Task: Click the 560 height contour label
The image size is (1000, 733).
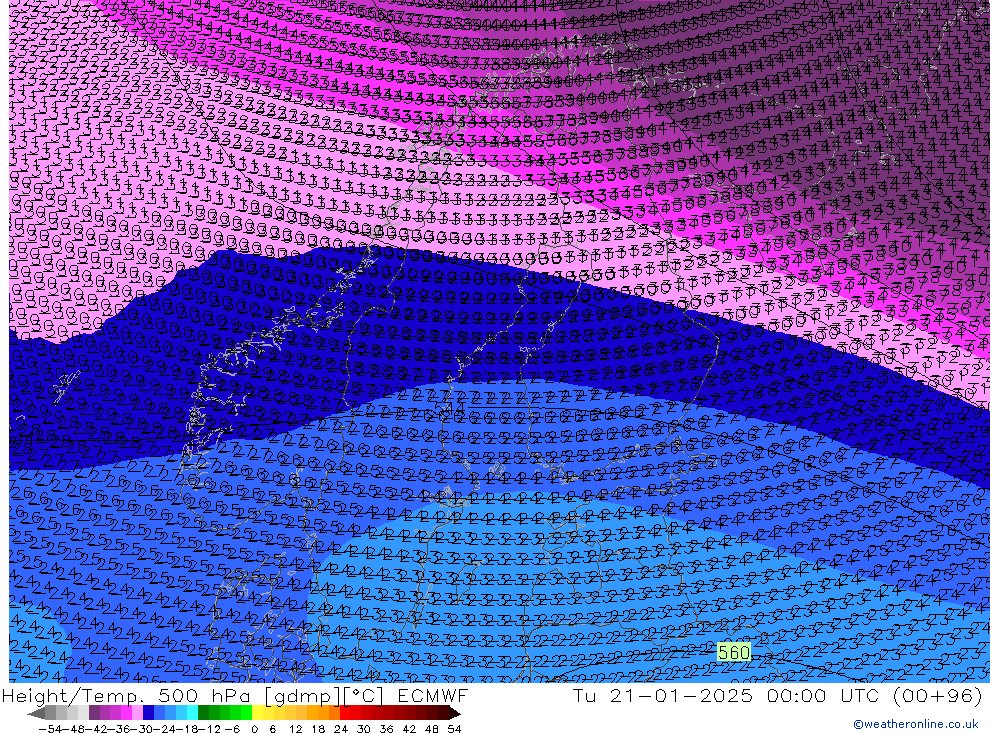Action: (734, 652)
